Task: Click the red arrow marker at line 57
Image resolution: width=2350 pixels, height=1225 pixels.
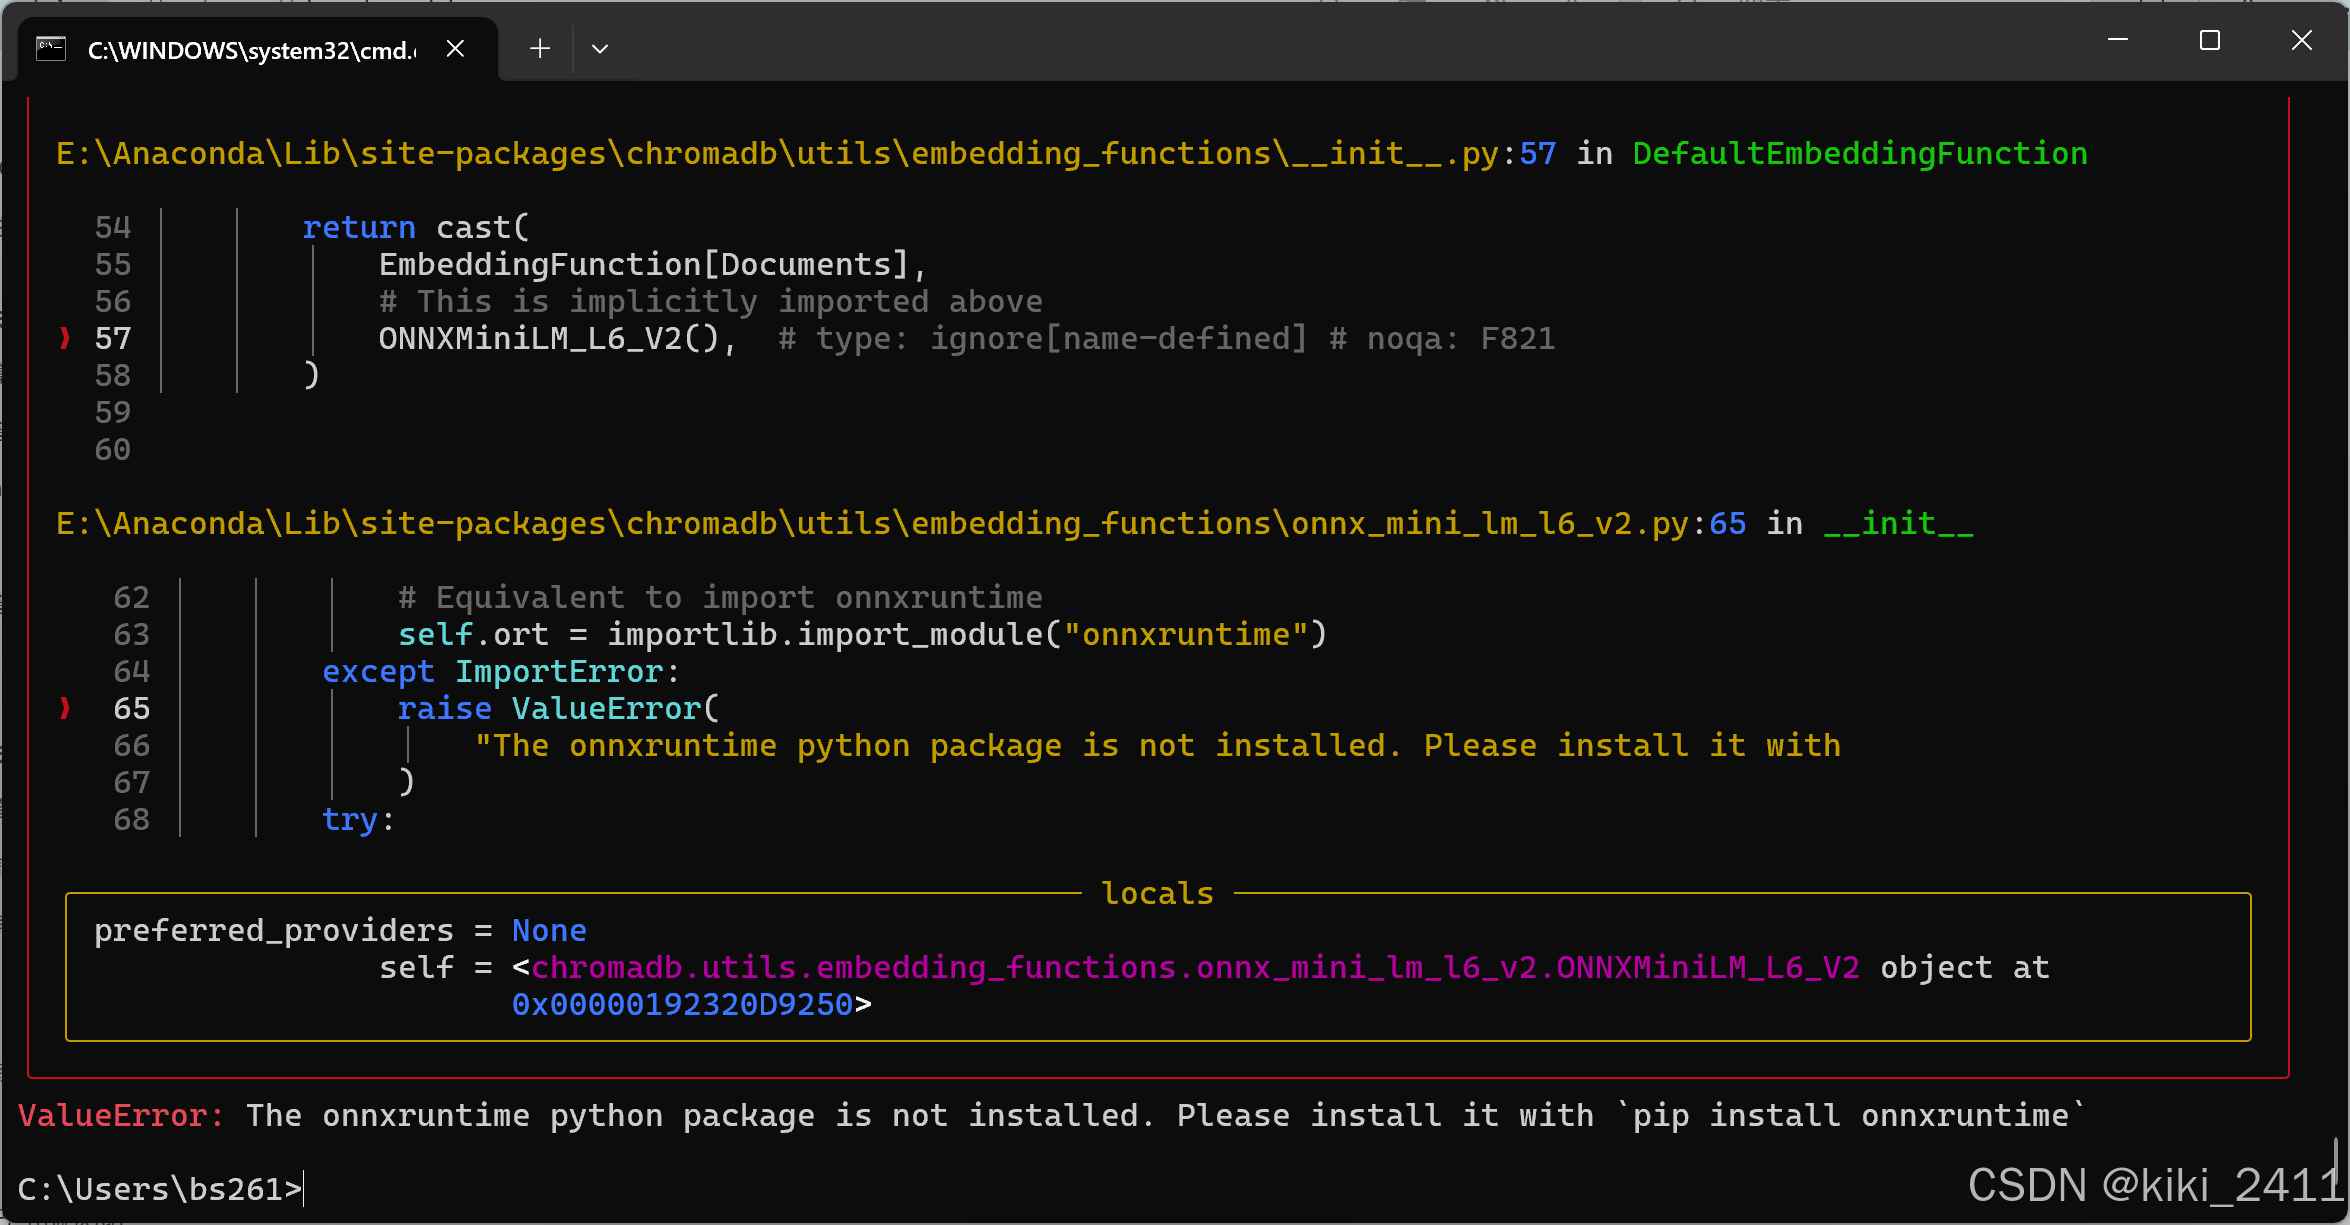Action: click(x=65, y=339)
